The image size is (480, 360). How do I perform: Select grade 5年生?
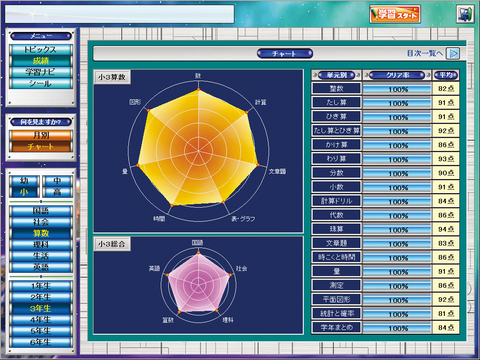click(41, 331)
